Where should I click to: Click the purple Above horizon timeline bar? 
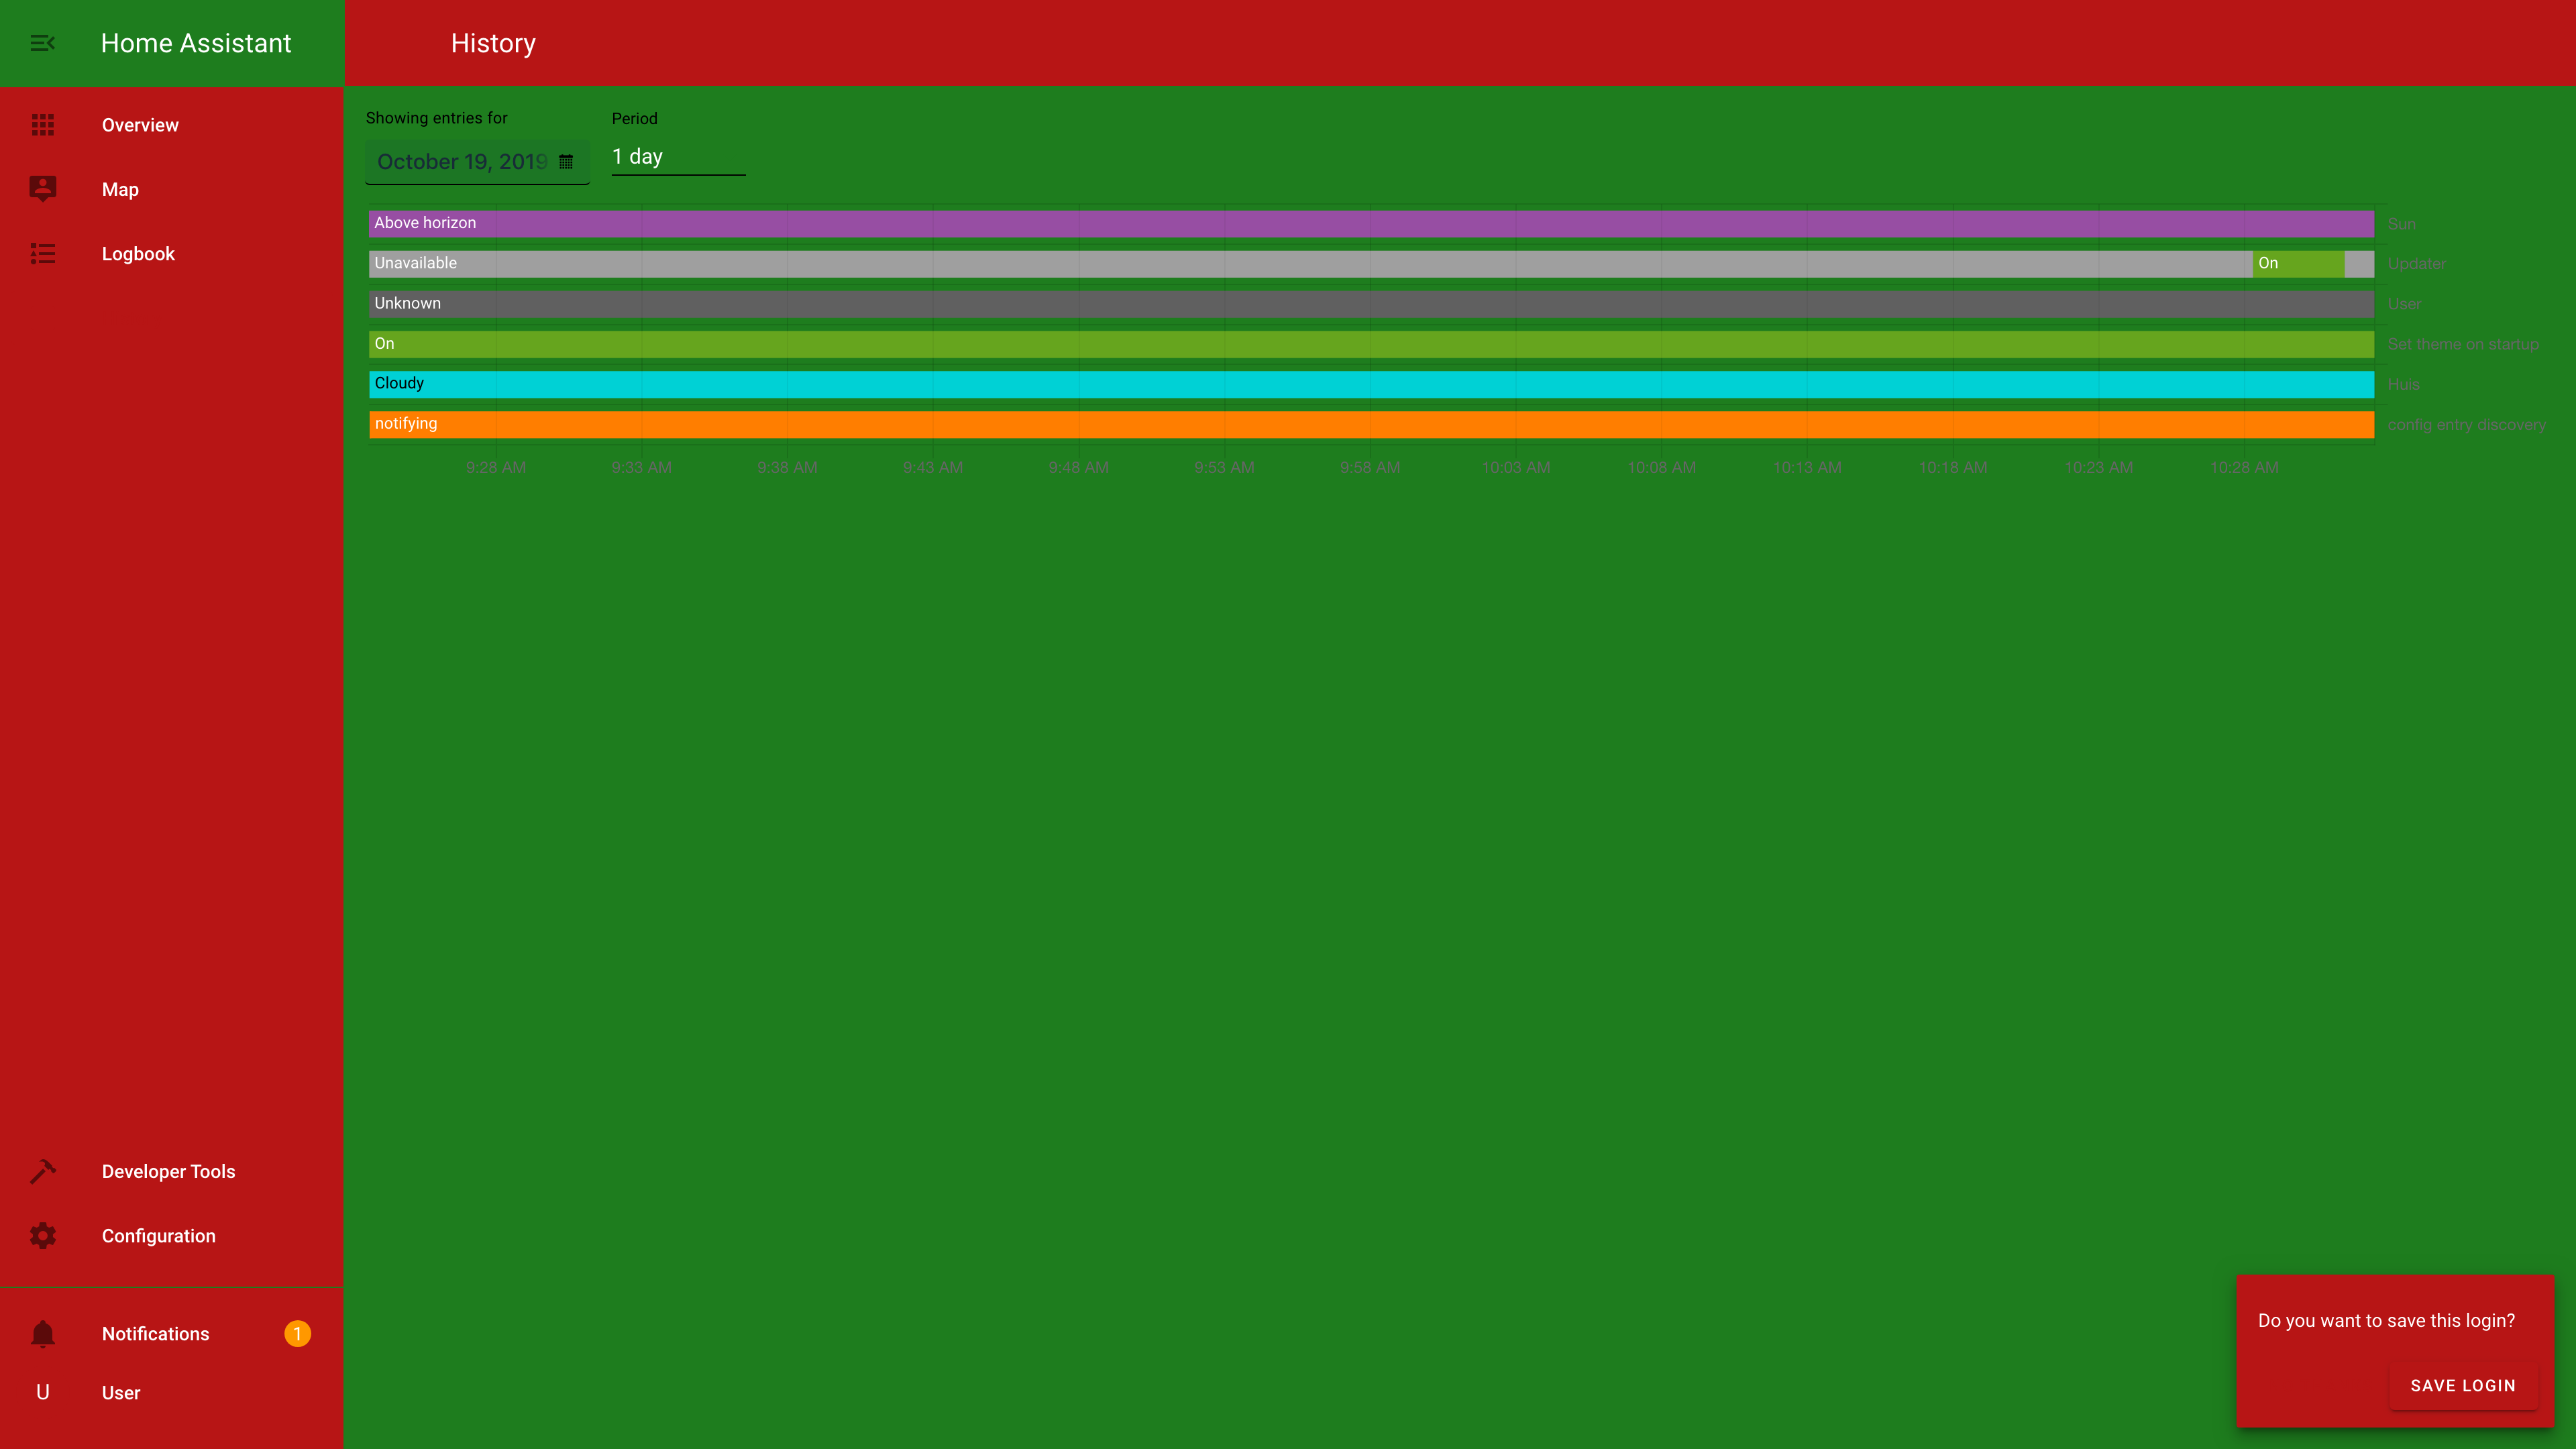(x=1370, y=224)
